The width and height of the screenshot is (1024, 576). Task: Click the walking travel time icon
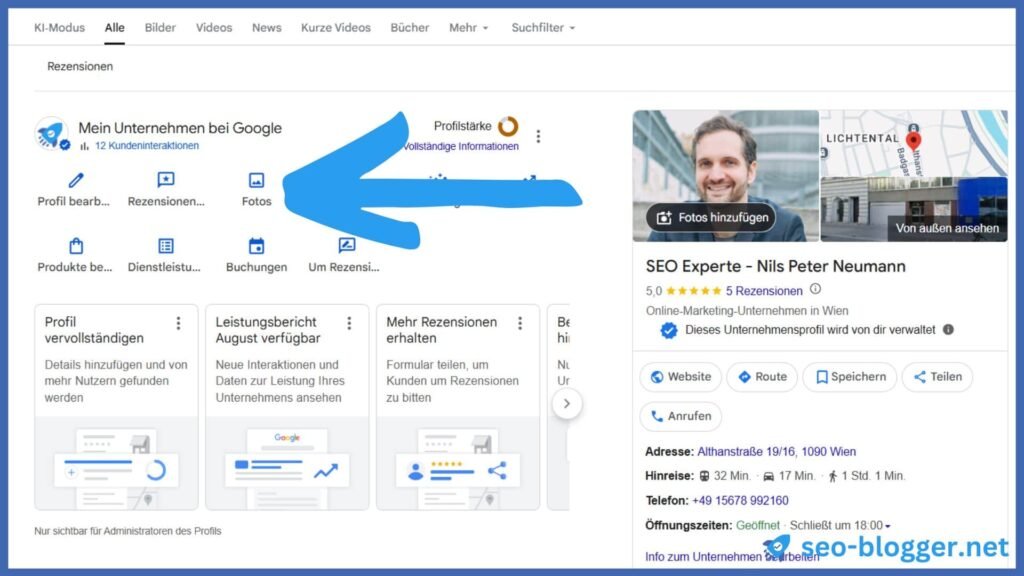pyautogui.click(x=833, y=476)
